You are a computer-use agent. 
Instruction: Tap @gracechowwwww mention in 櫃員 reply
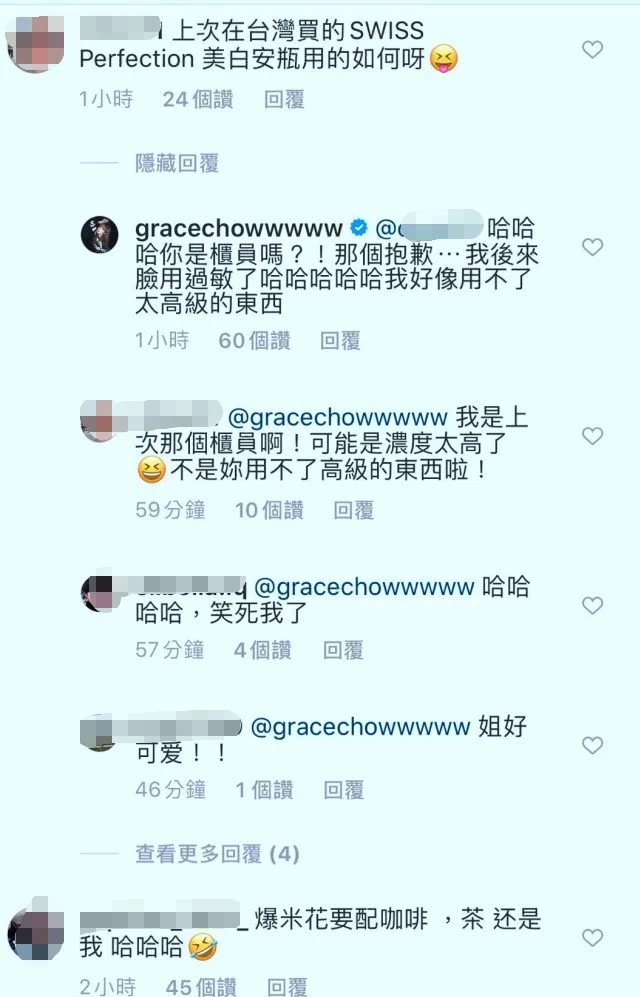pos(337,418)
